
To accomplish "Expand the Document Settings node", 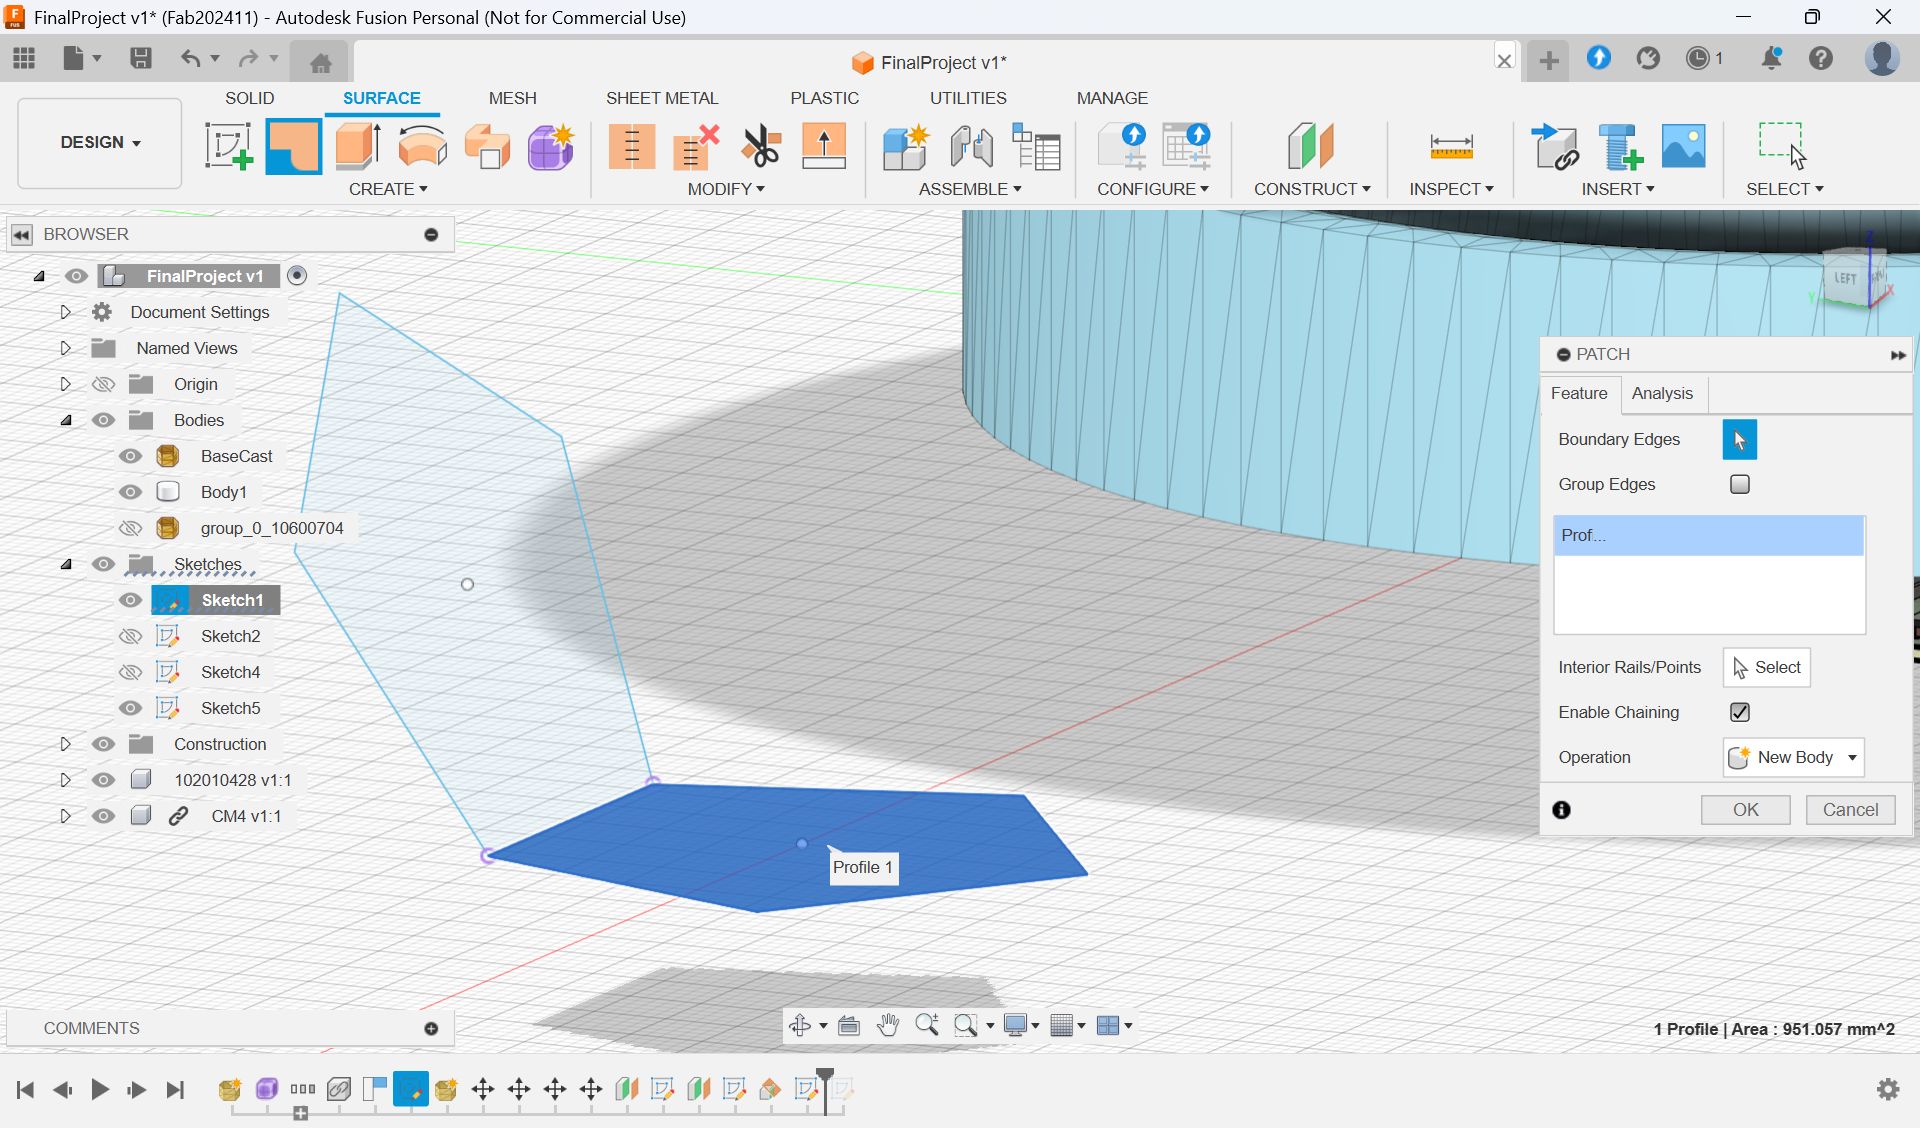I will (x=65, y=312).
